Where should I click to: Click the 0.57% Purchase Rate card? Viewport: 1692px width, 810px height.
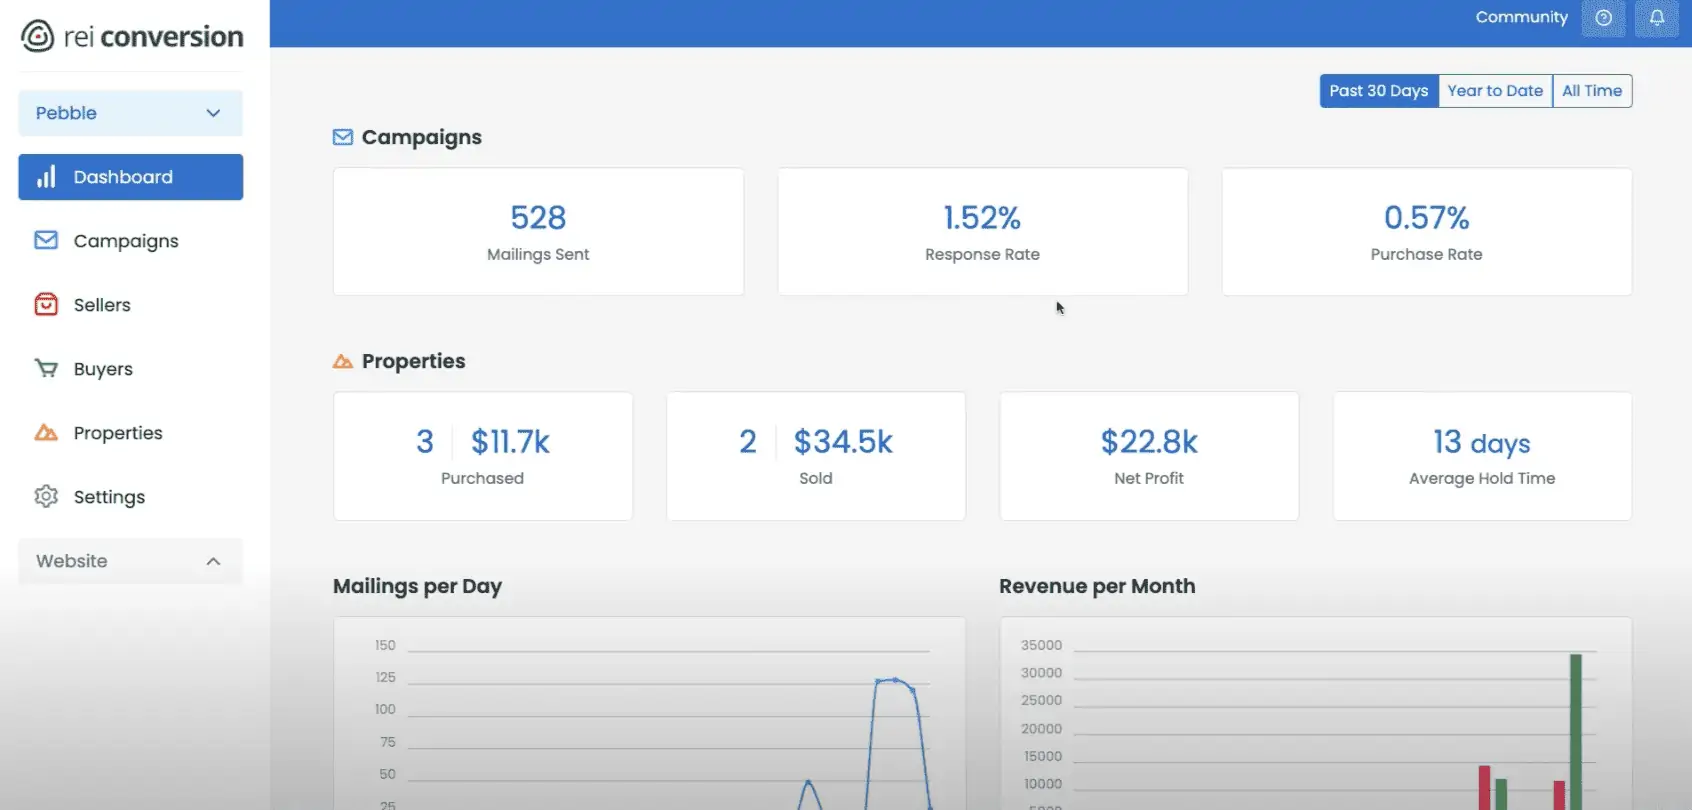[x=1427, y=231]
